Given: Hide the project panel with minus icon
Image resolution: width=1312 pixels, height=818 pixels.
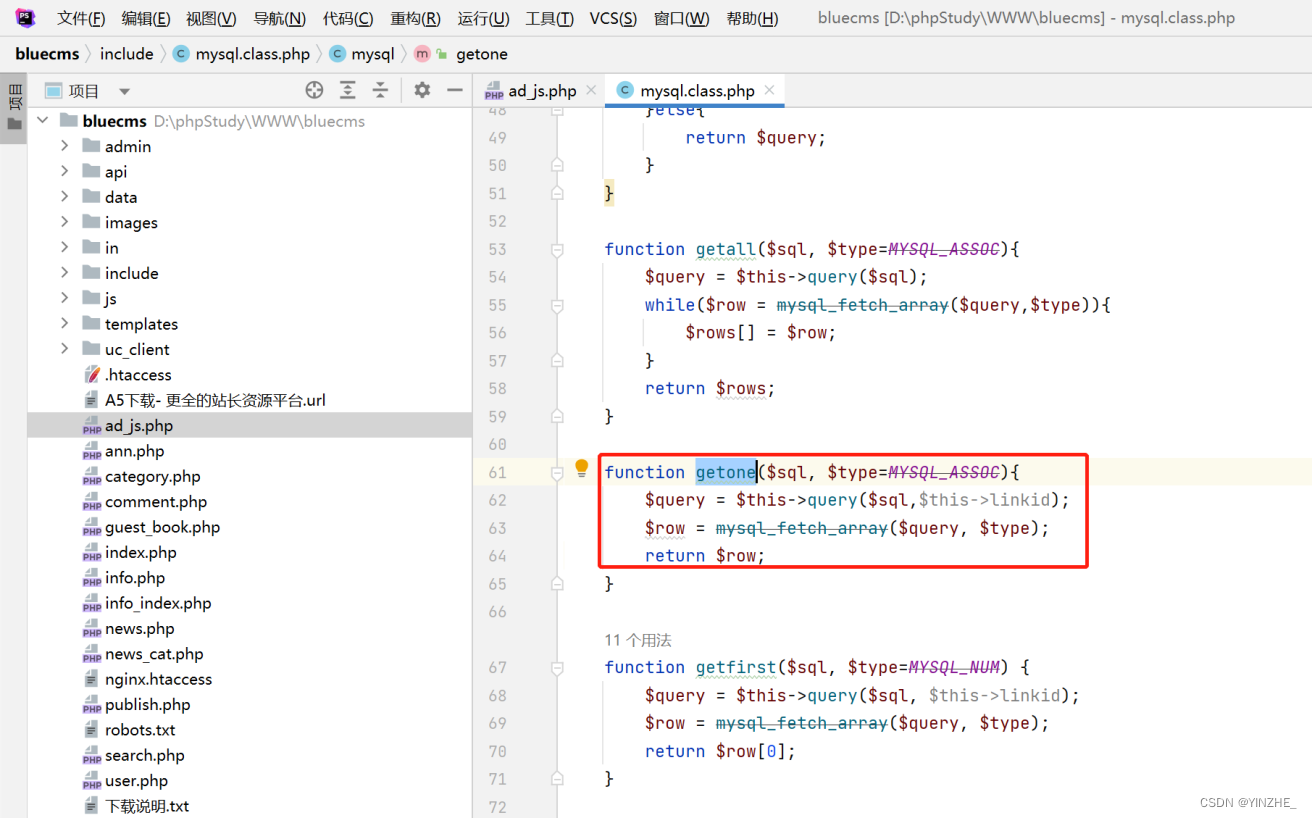Looking at the screenshot, I should click(x=455, y=90).
